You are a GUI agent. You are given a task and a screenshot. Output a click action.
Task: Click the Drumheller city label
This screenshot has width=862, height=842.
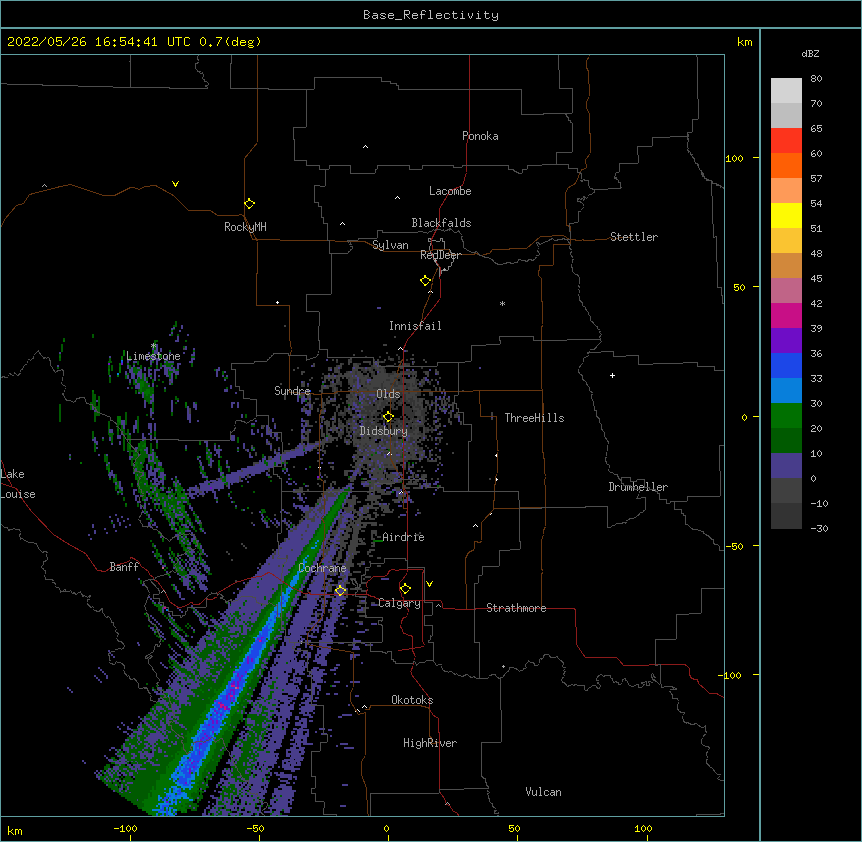click(x=638, y=487)
